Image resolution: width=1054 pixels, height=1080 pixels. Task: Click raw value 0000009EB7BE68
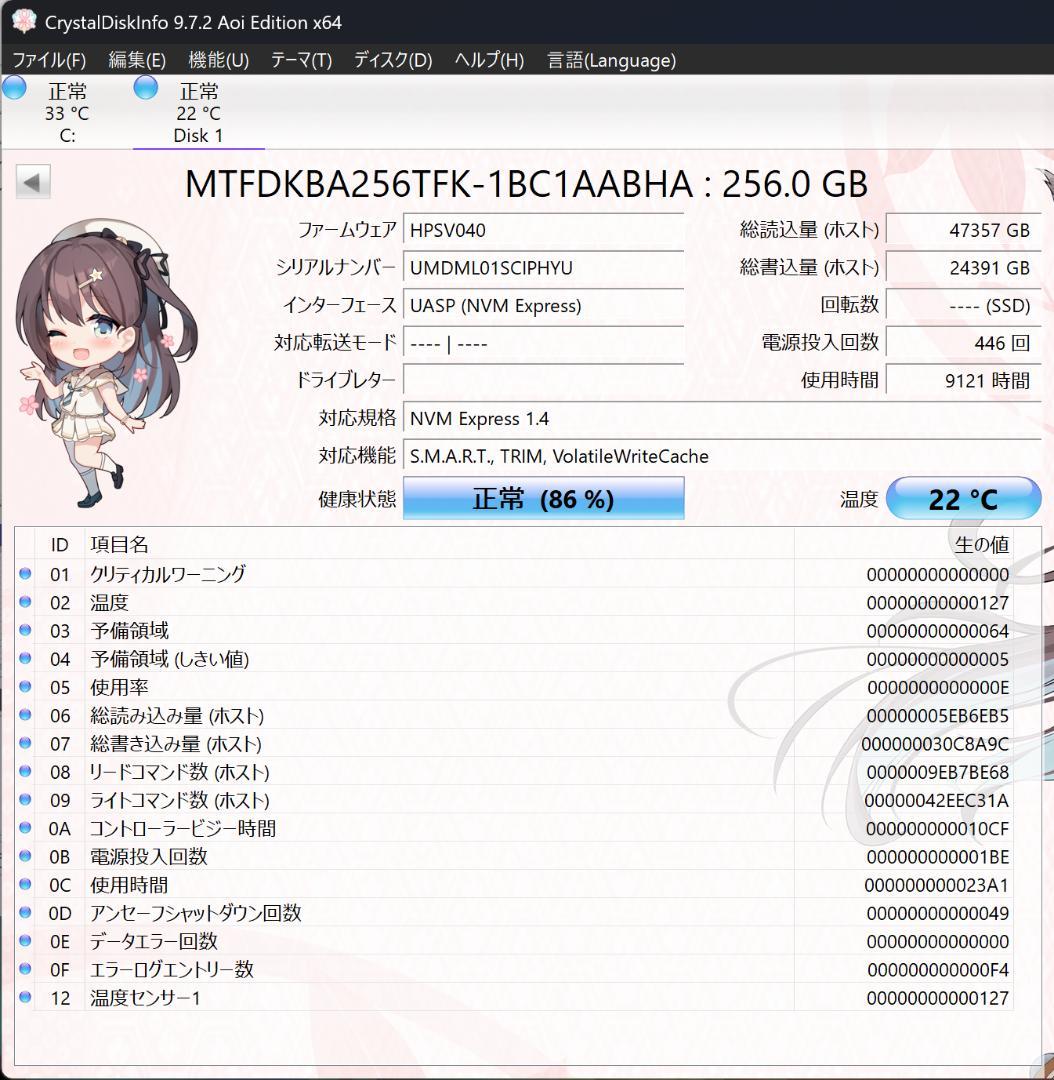pyautogui.click(x=938, y=772)
